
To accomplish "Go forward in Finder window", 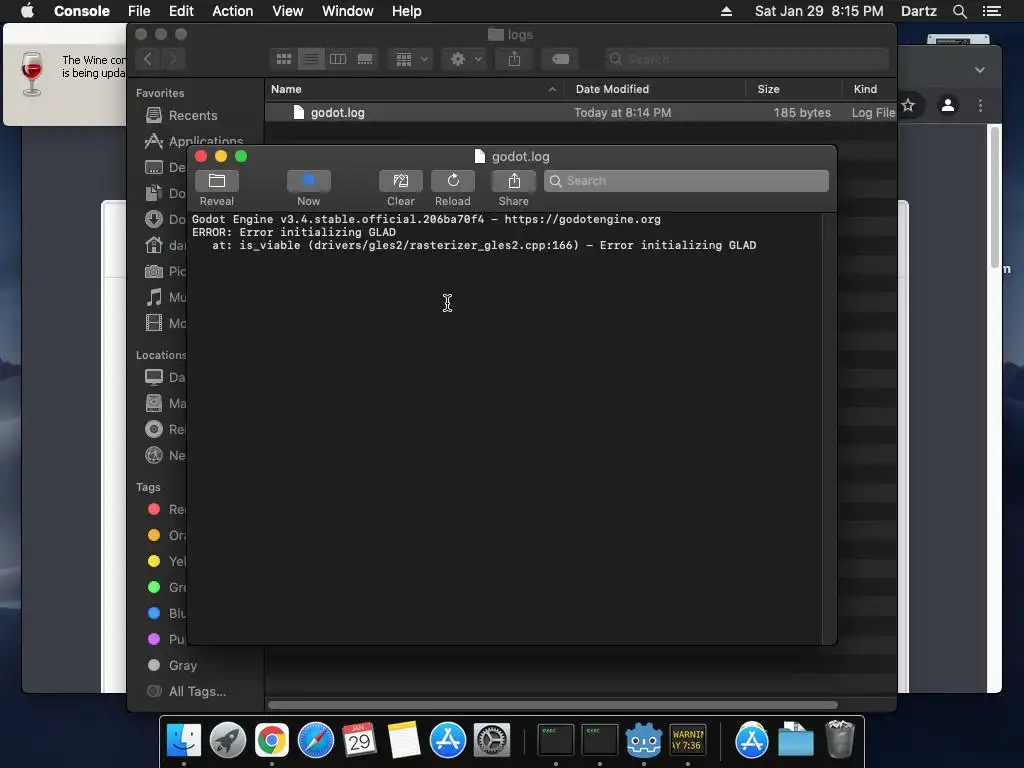I will (x=173, y=59).
